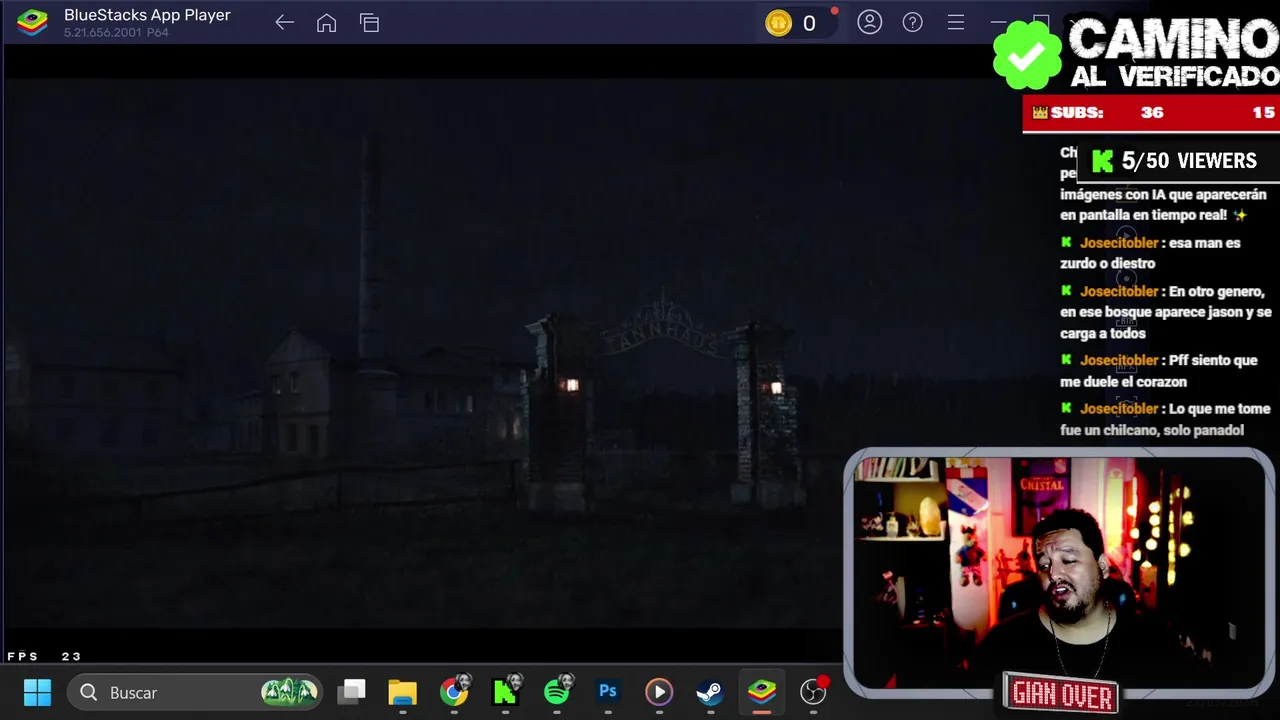Click the FPS 23 counter
1280x720 pixels.
click(44, 657)
